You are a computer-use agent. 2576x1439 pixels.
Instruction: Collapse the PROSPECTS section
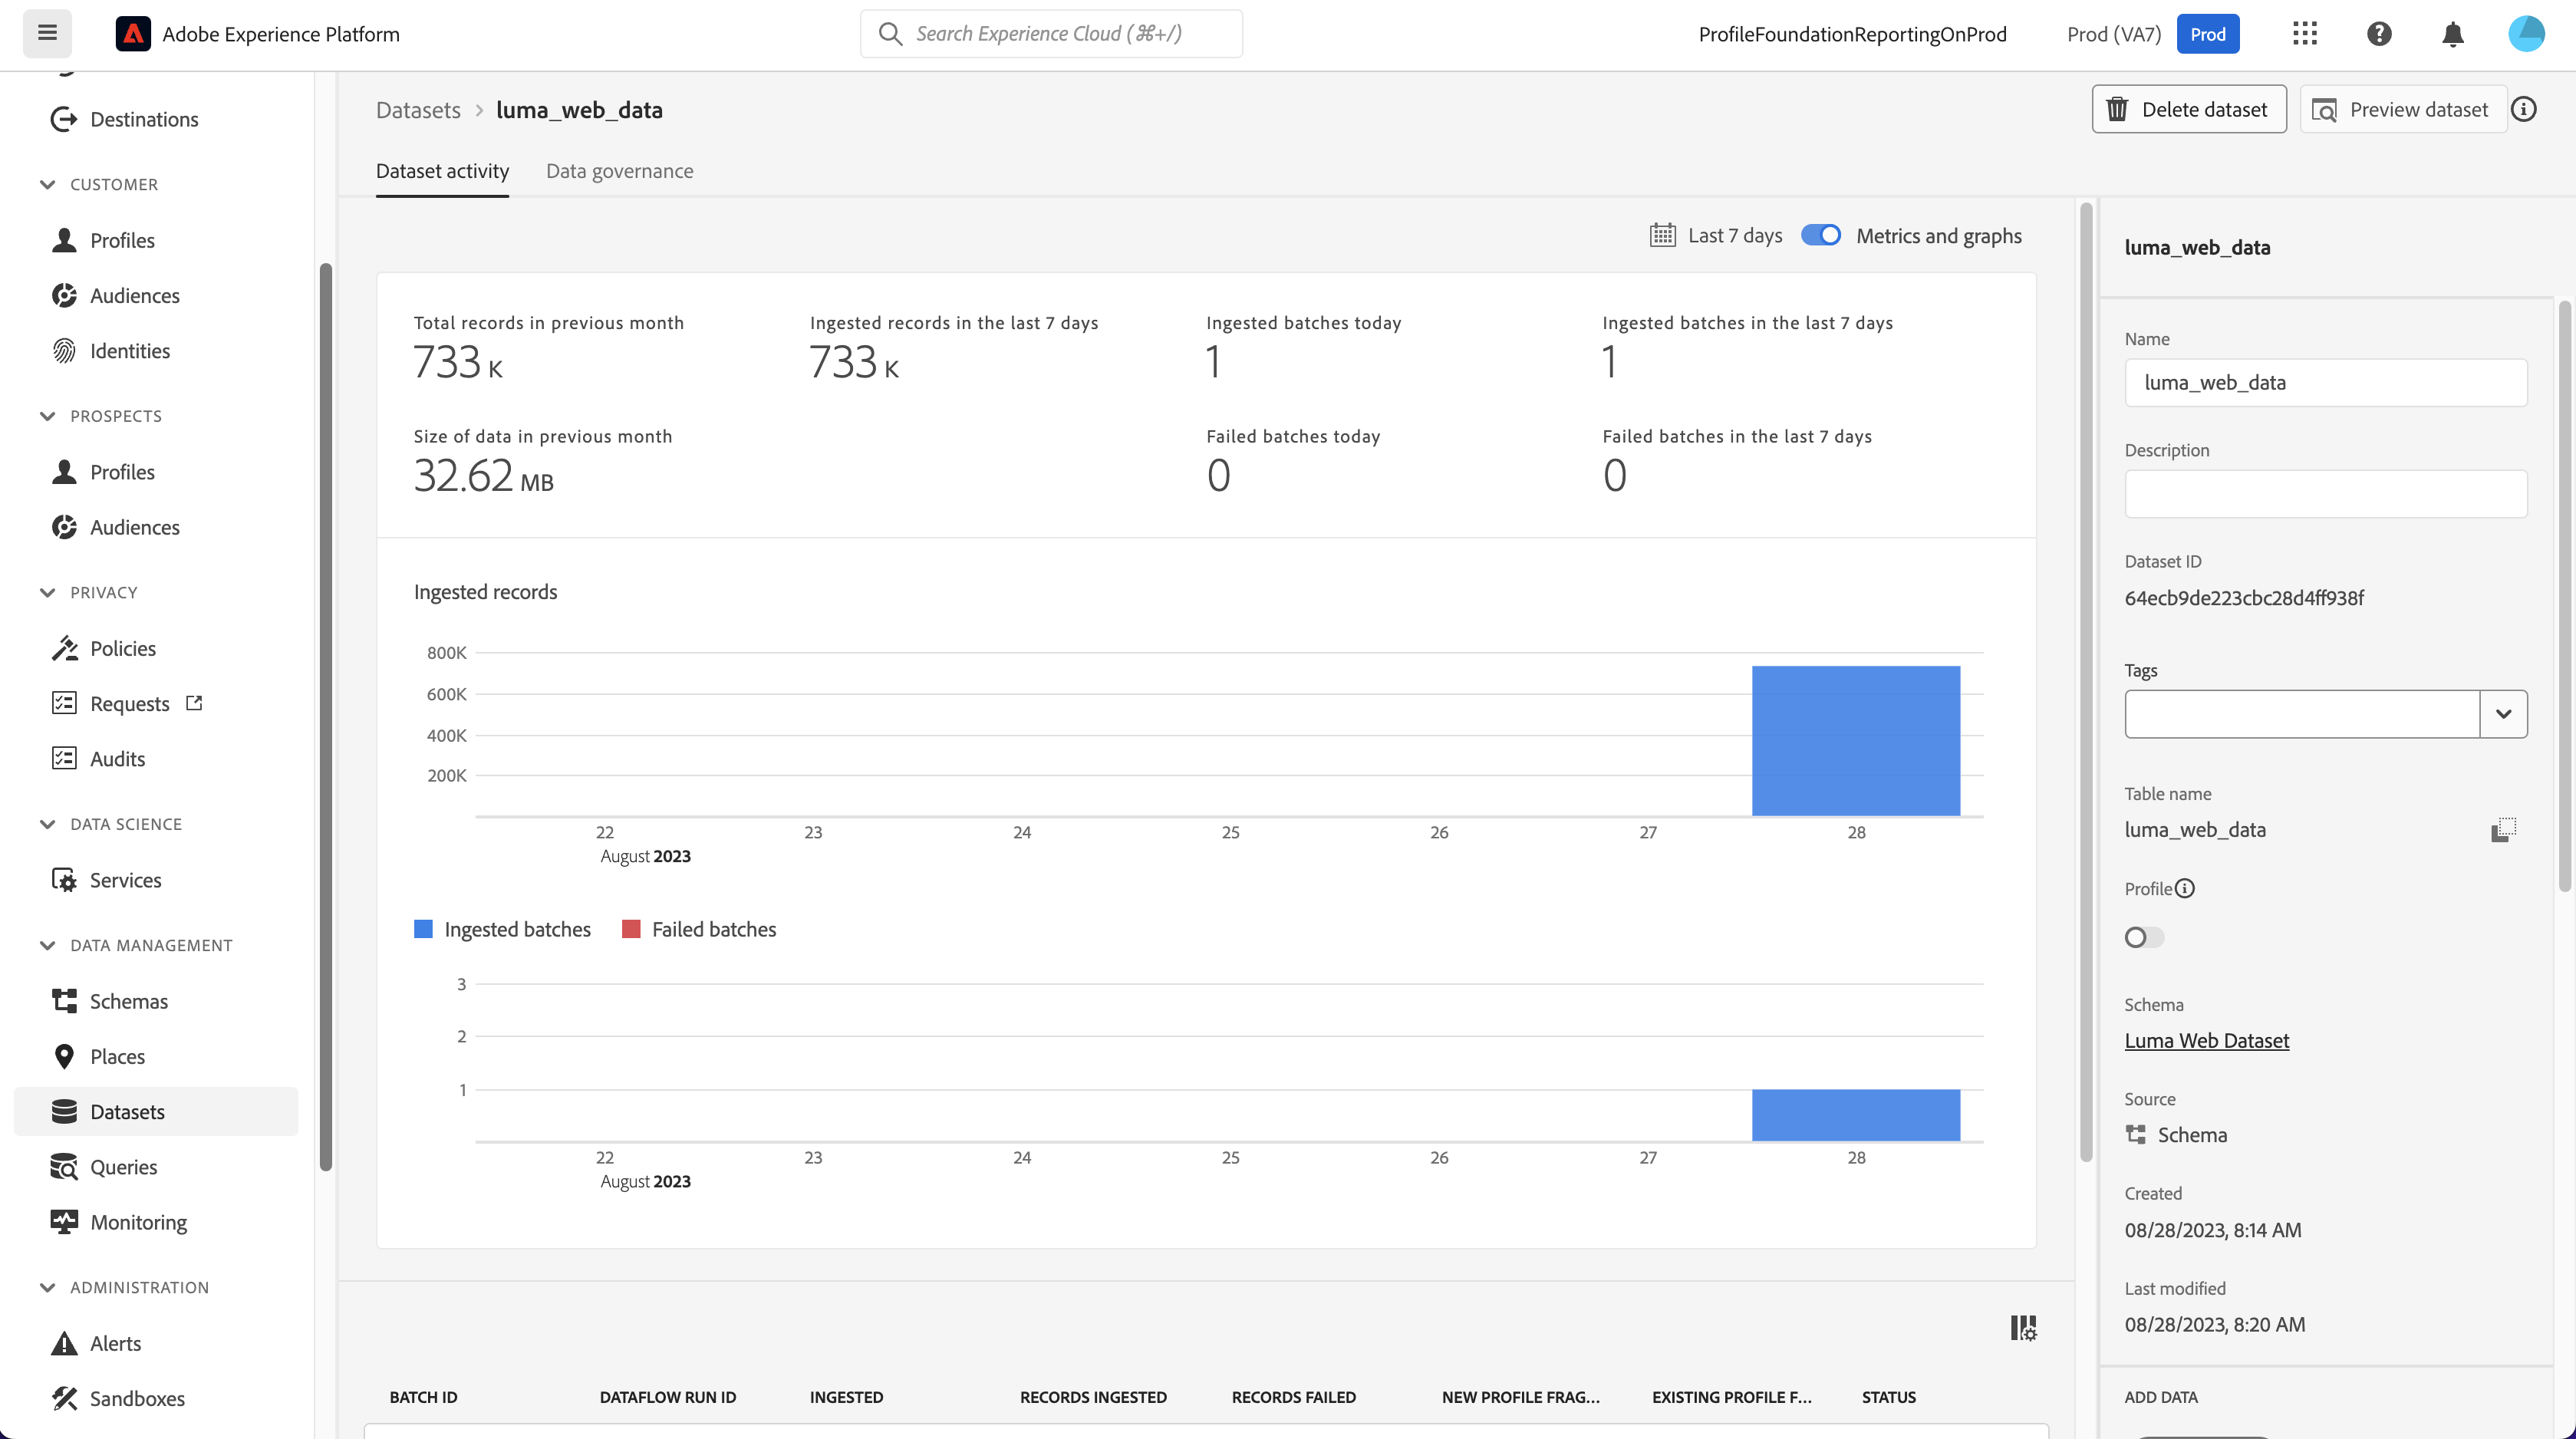(47, 416)
